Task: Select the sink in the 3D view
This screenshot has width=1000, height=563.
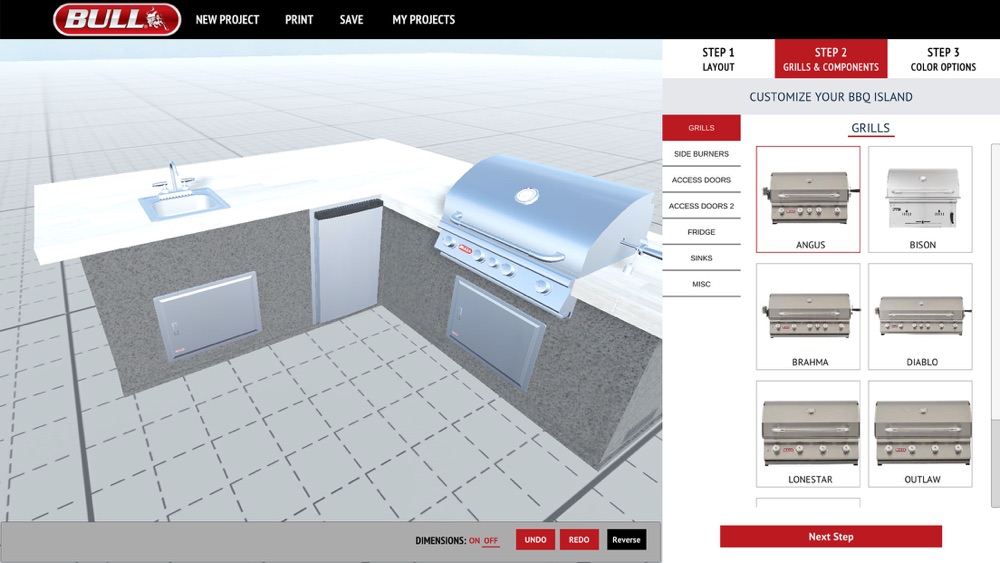Action: point(183,194)
